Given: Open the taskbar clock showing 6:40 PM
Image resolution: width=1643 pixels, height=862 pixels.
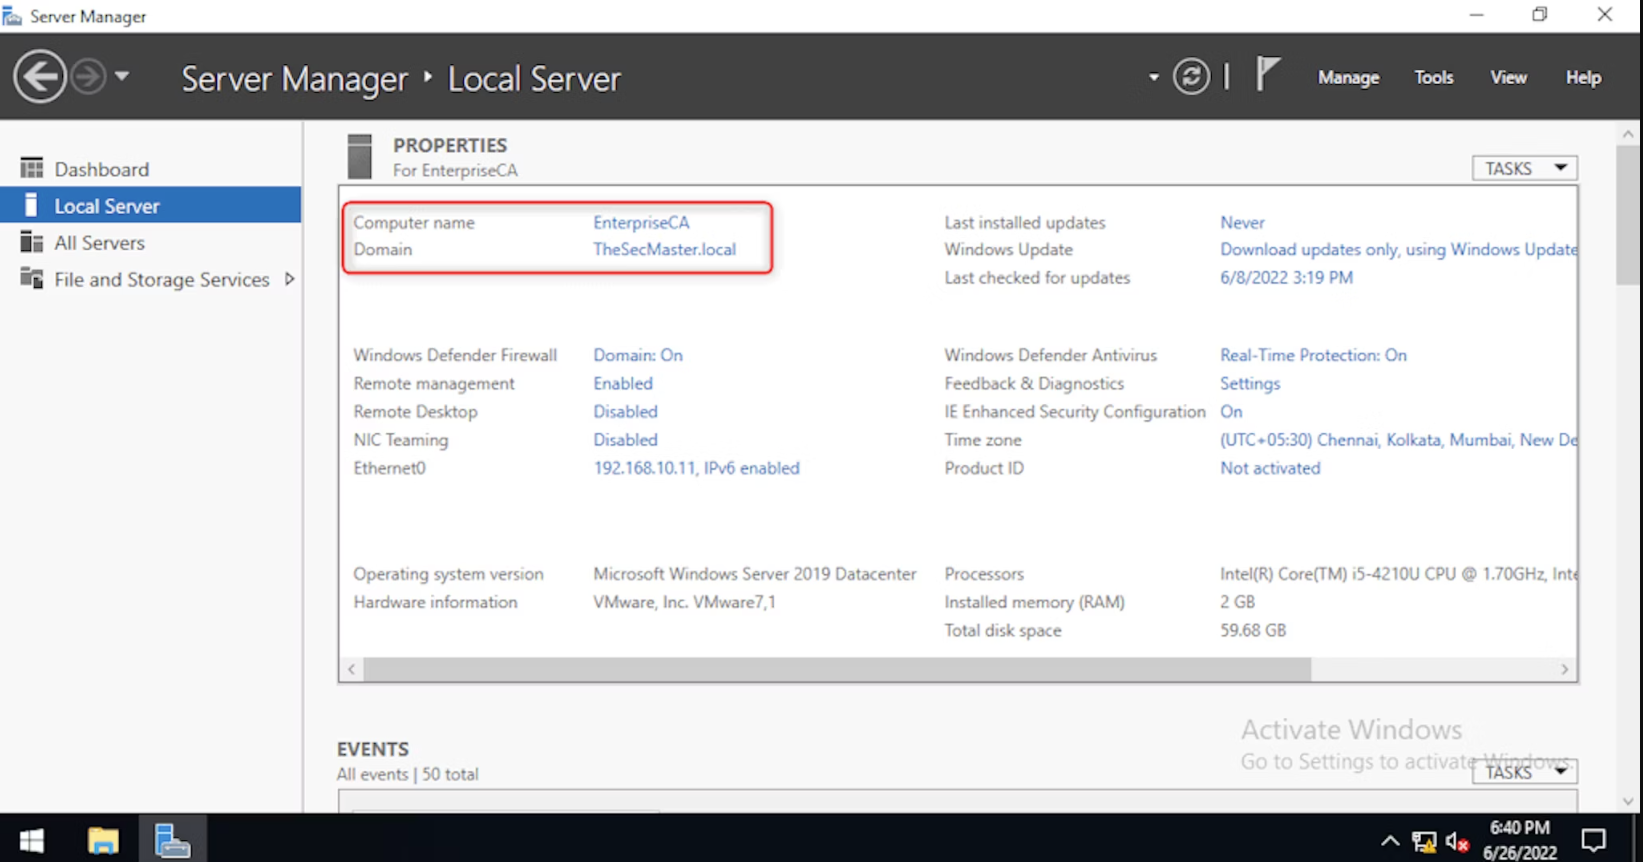Looking at the screenshot, I should (1519, 839).
